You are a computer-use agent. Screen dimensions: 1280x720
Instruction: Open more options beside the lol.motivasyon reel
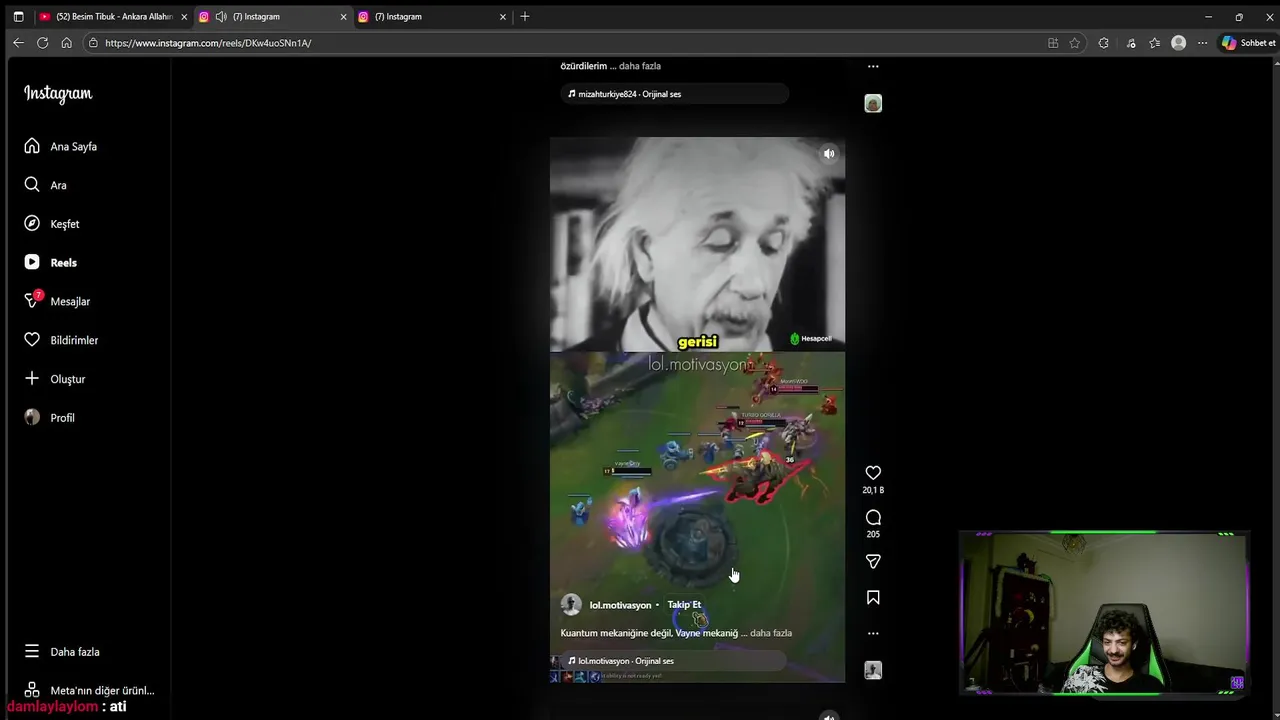(873, 633)
